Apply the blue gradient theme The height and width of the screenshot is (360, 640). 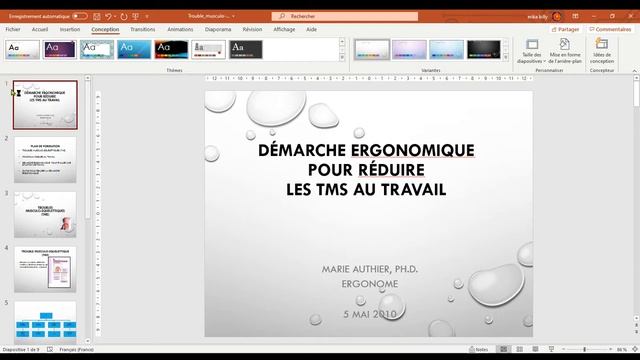tap(134, 49)
